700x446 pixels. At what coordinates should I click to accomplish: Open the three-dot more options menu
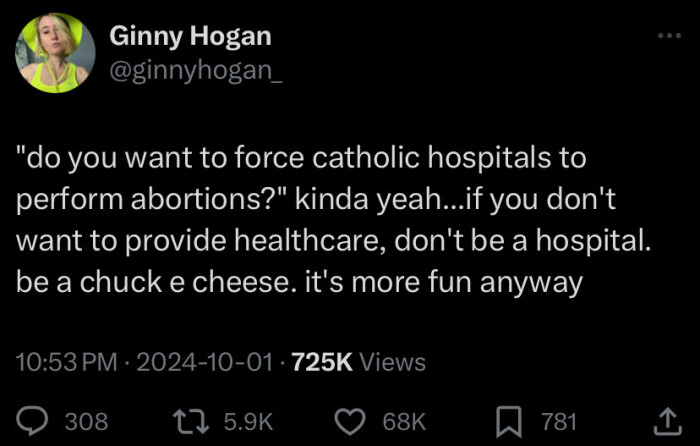tap(667, 36)
